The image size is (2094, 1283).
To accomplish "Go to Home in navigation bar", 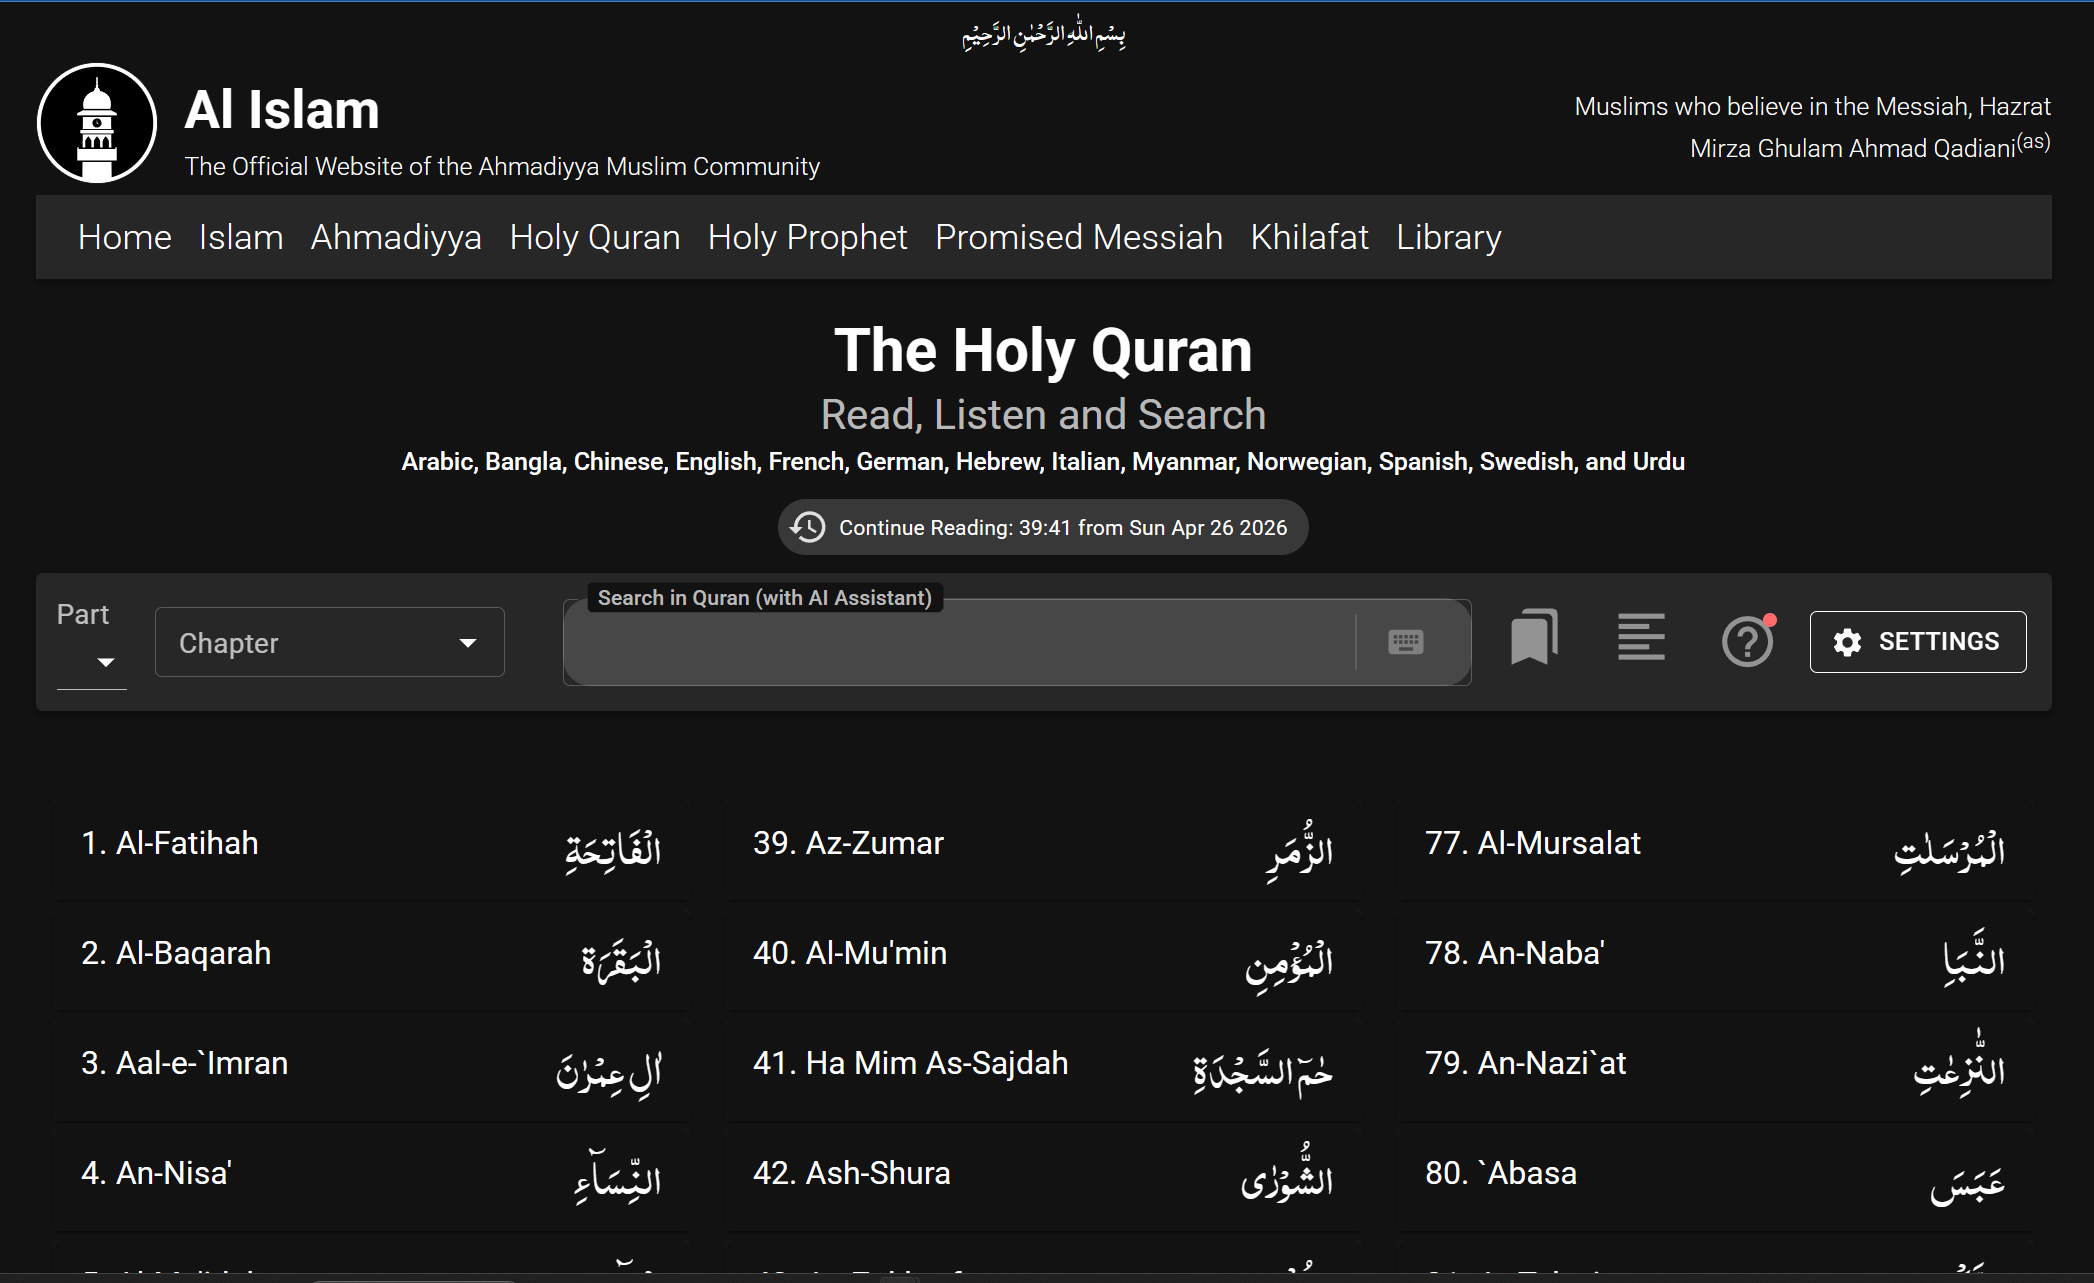I will tap(125, 237).
